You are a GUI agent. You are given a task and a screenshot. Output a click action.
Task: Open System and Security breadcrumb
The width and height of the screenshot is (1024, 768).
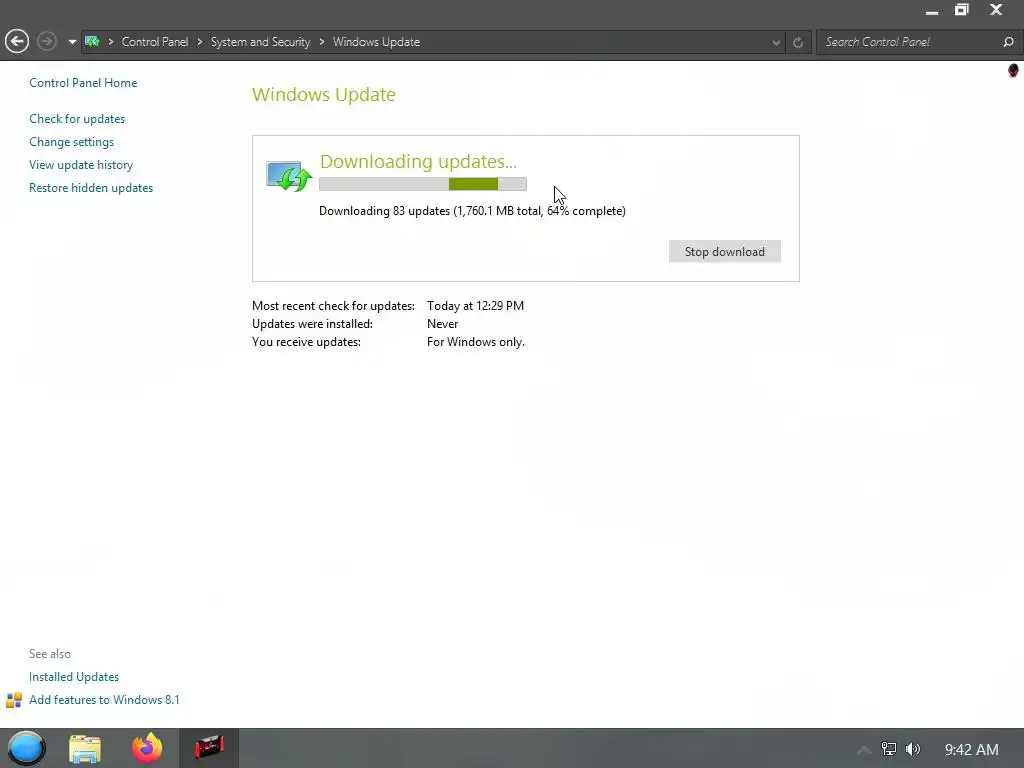click(x=260, y=42)
